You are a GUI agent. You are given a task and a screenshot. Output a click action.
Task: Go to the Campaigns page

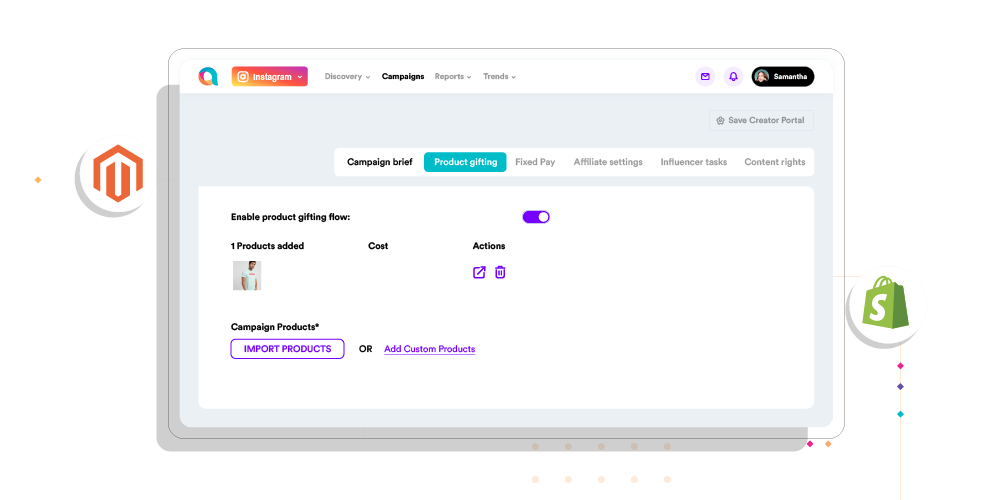click(x=403, y=77)
